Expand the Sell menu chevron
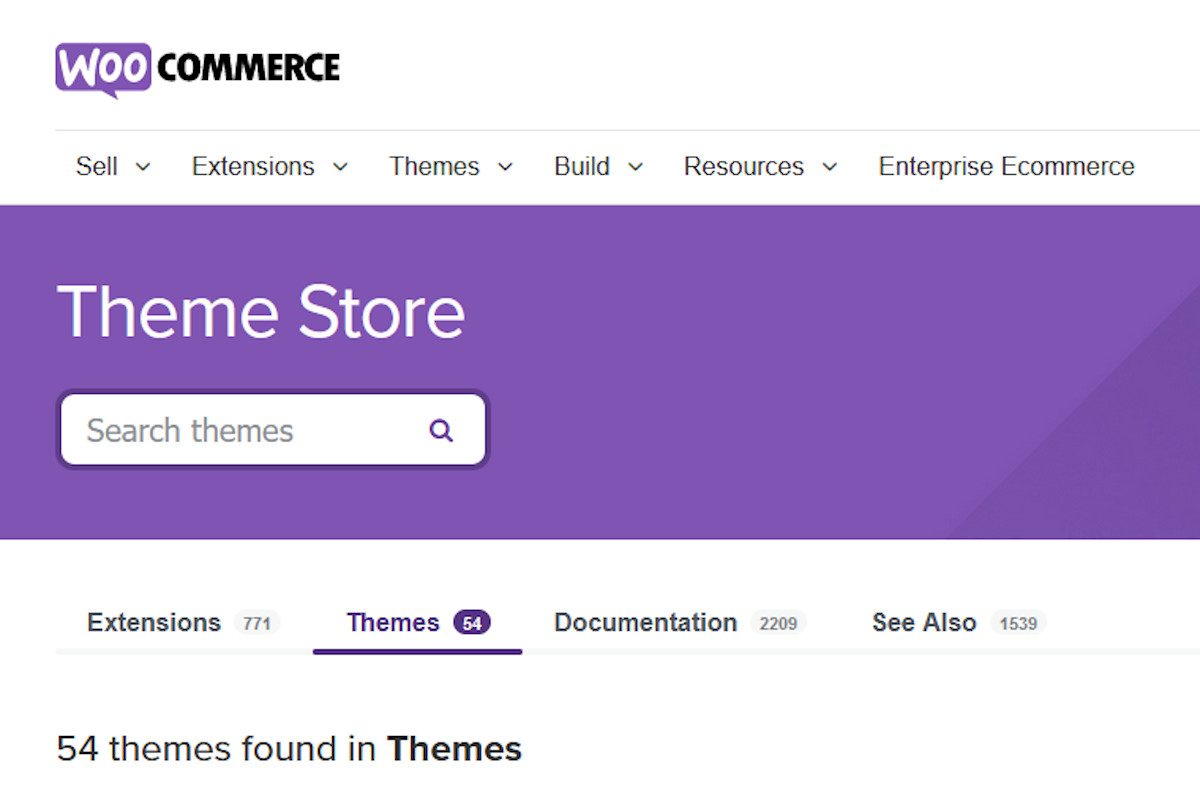This screenshot has height=805, width=1200. (143, 167)
